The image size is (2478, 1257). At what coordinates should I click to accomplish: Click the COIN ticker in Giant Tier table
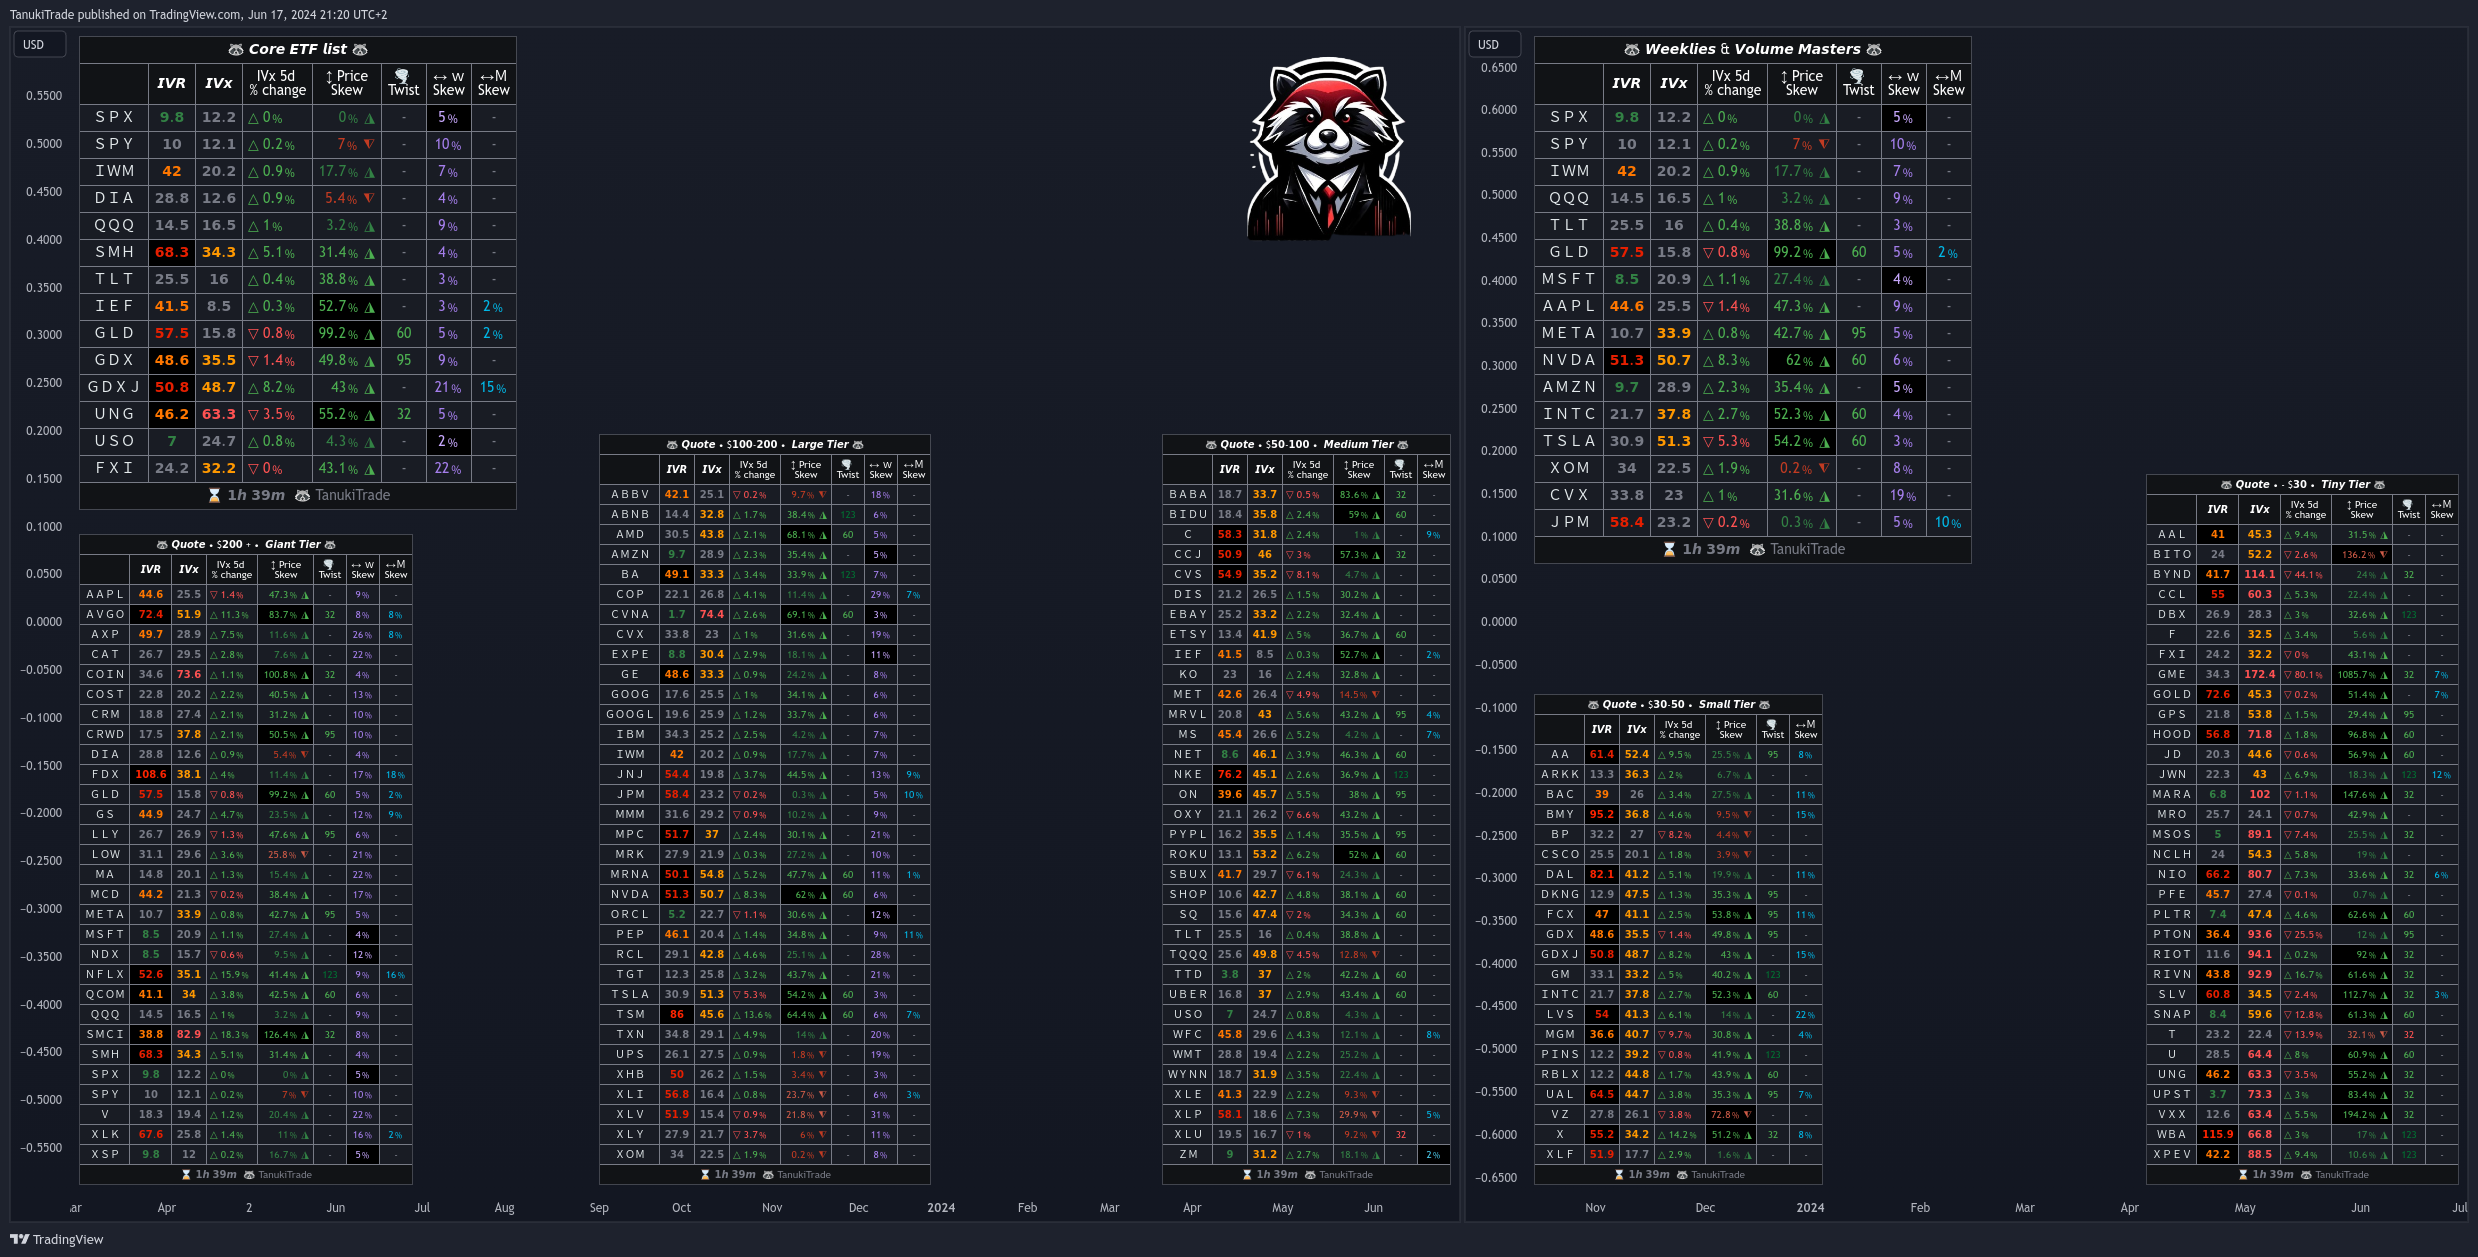(x=105, y=674)
